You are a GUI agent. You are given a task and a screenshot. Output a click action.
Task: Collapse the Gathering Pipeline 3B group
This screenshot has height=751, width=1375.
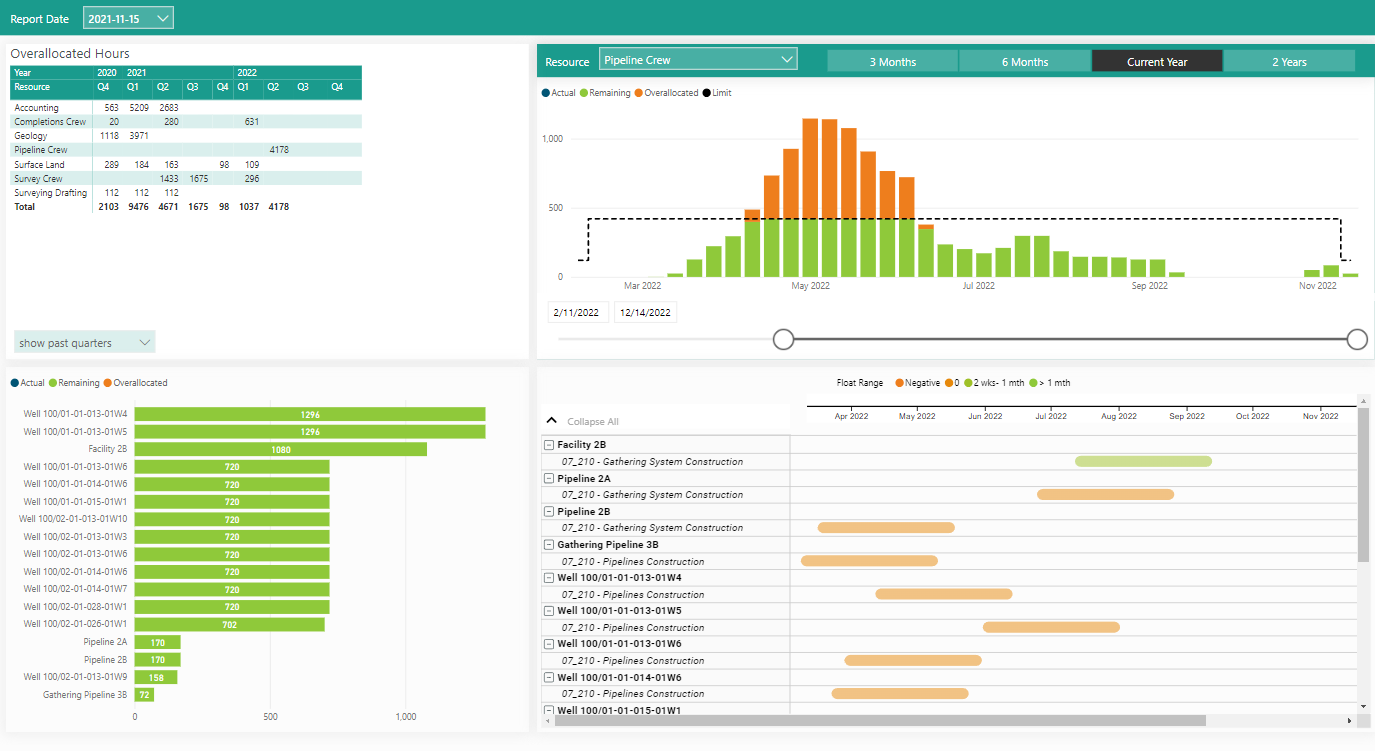click(548, 545)
